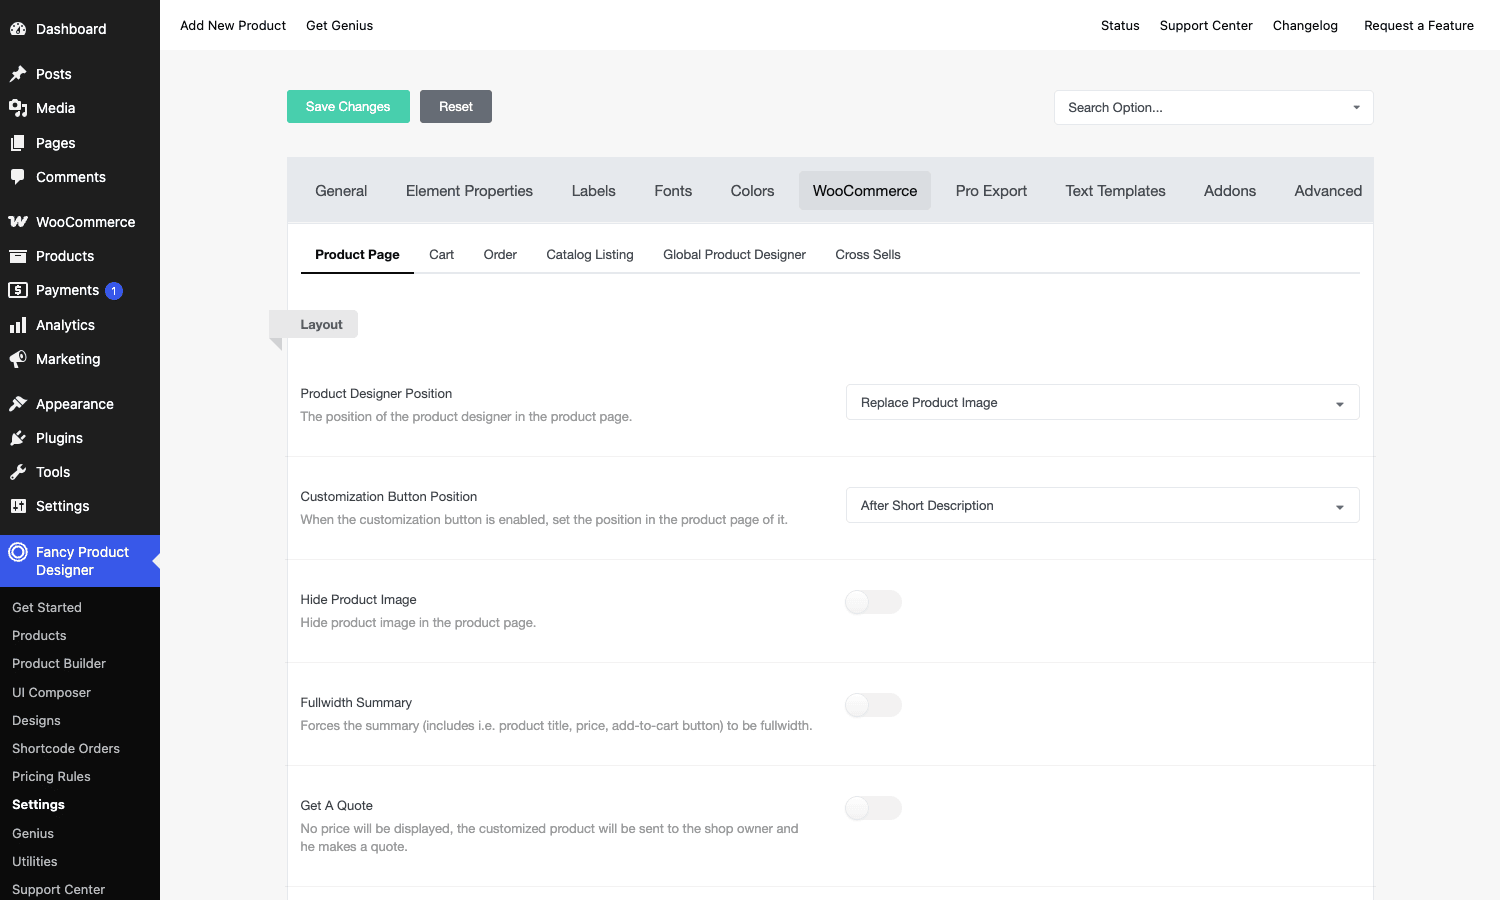Click the Layout section label
The height and width of the screenshot is (900, 1500).
pyautogui.click(x=314, y=324)
